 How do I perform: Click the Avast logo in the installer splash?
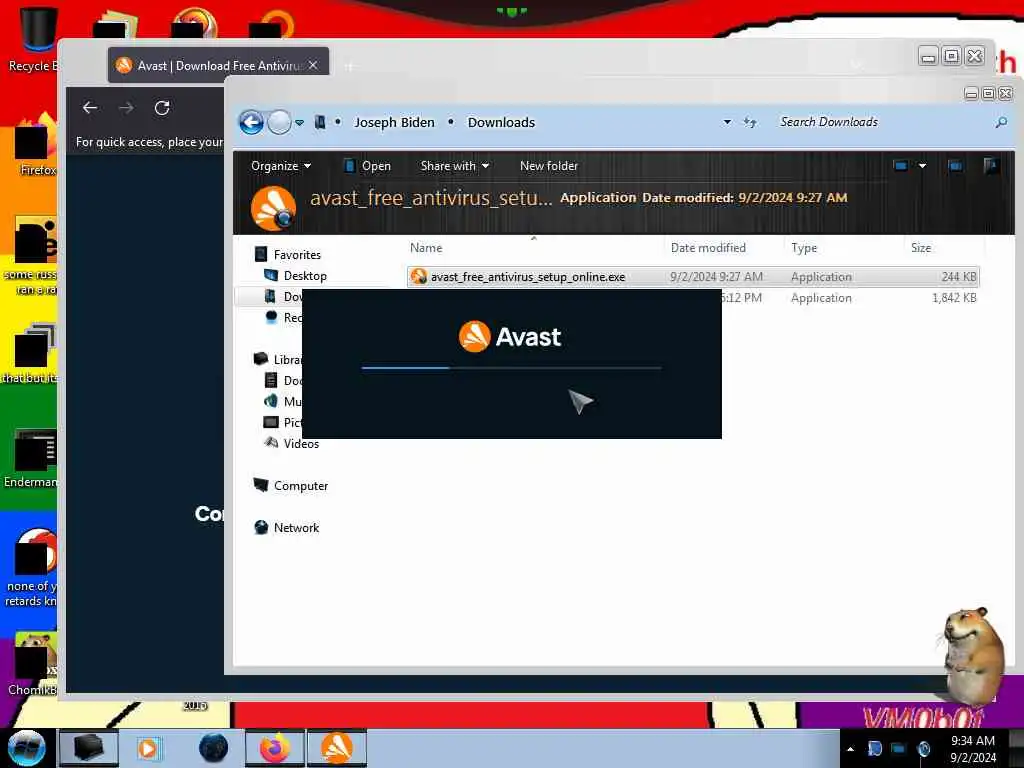(x=510, y=337)
